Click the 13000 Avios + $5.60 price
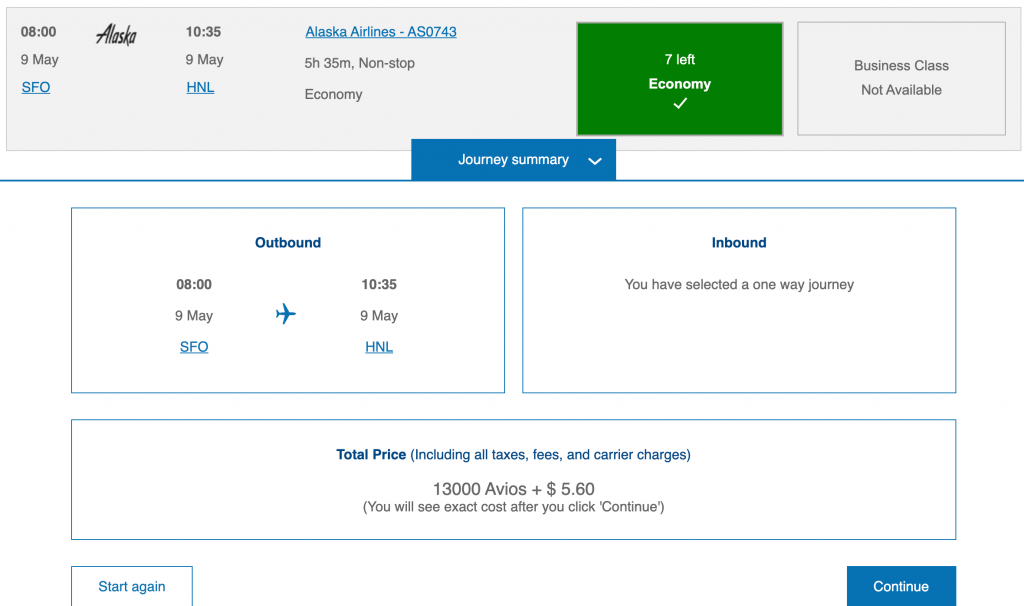Image resolution: width=1024 pixels, height=606 pixels. click(x=513, y=489)
